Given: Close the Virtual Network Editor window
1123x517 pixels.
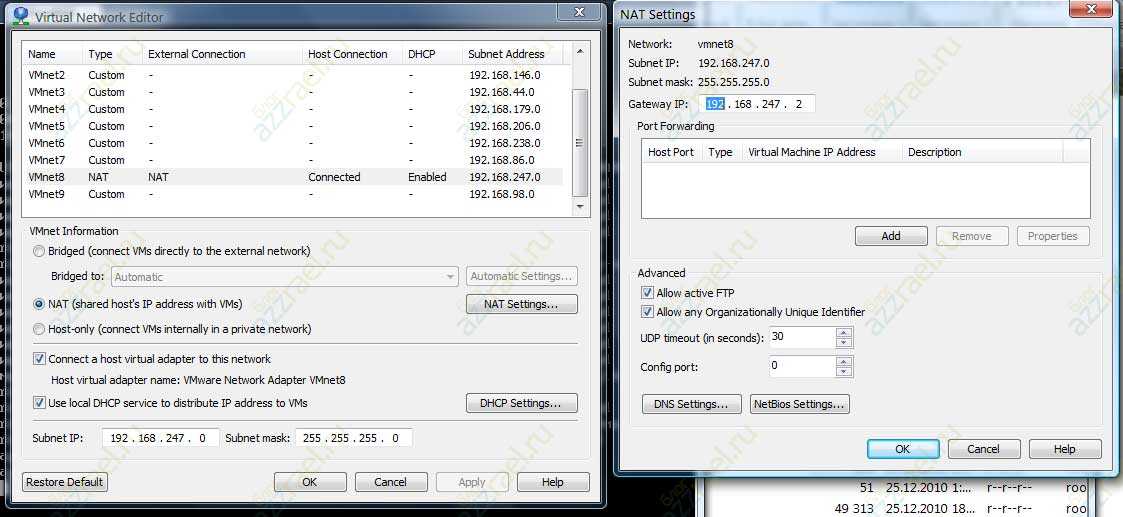Looking at the screenshot, I should (580, 11).
